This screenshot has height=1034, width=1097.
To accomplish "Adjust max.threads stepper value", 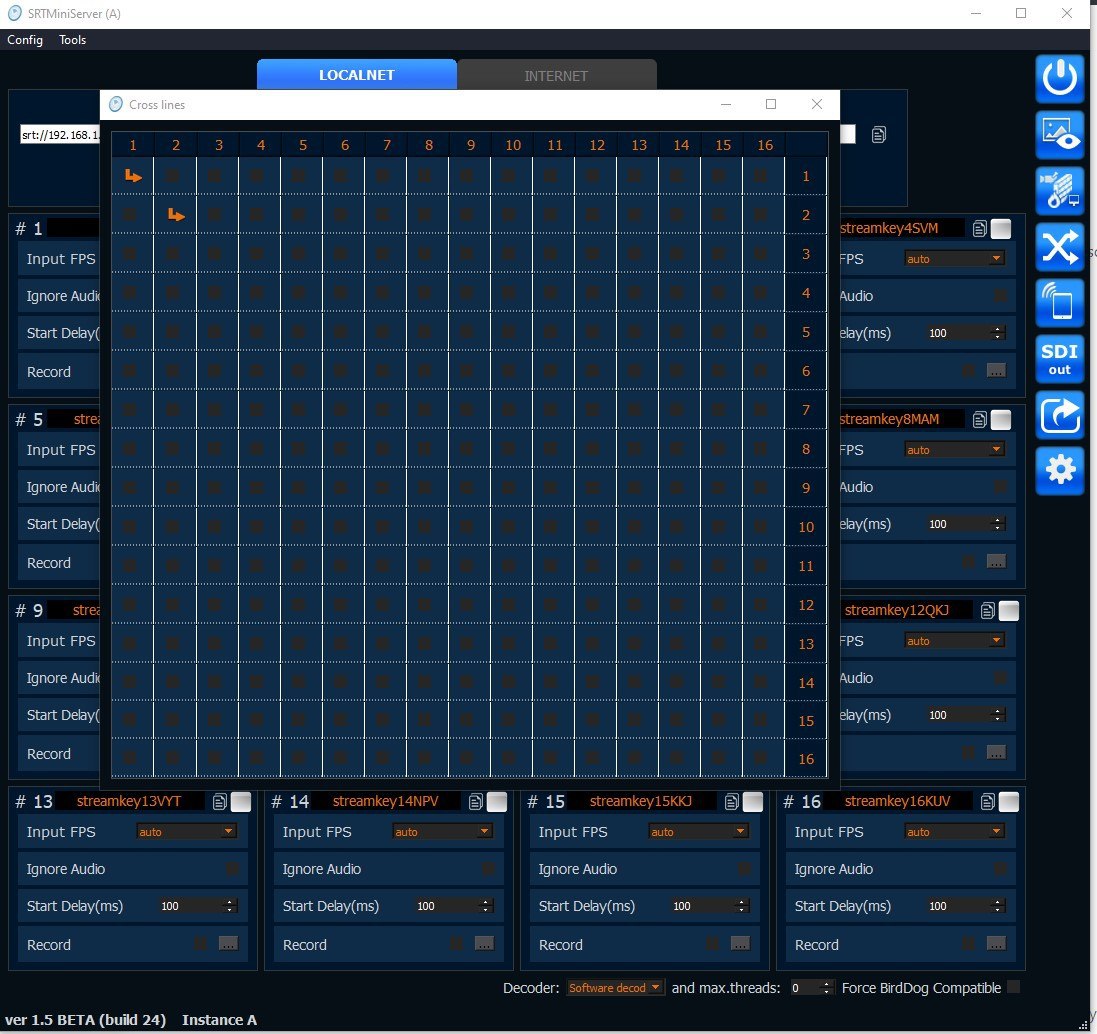I will point(826,987).
